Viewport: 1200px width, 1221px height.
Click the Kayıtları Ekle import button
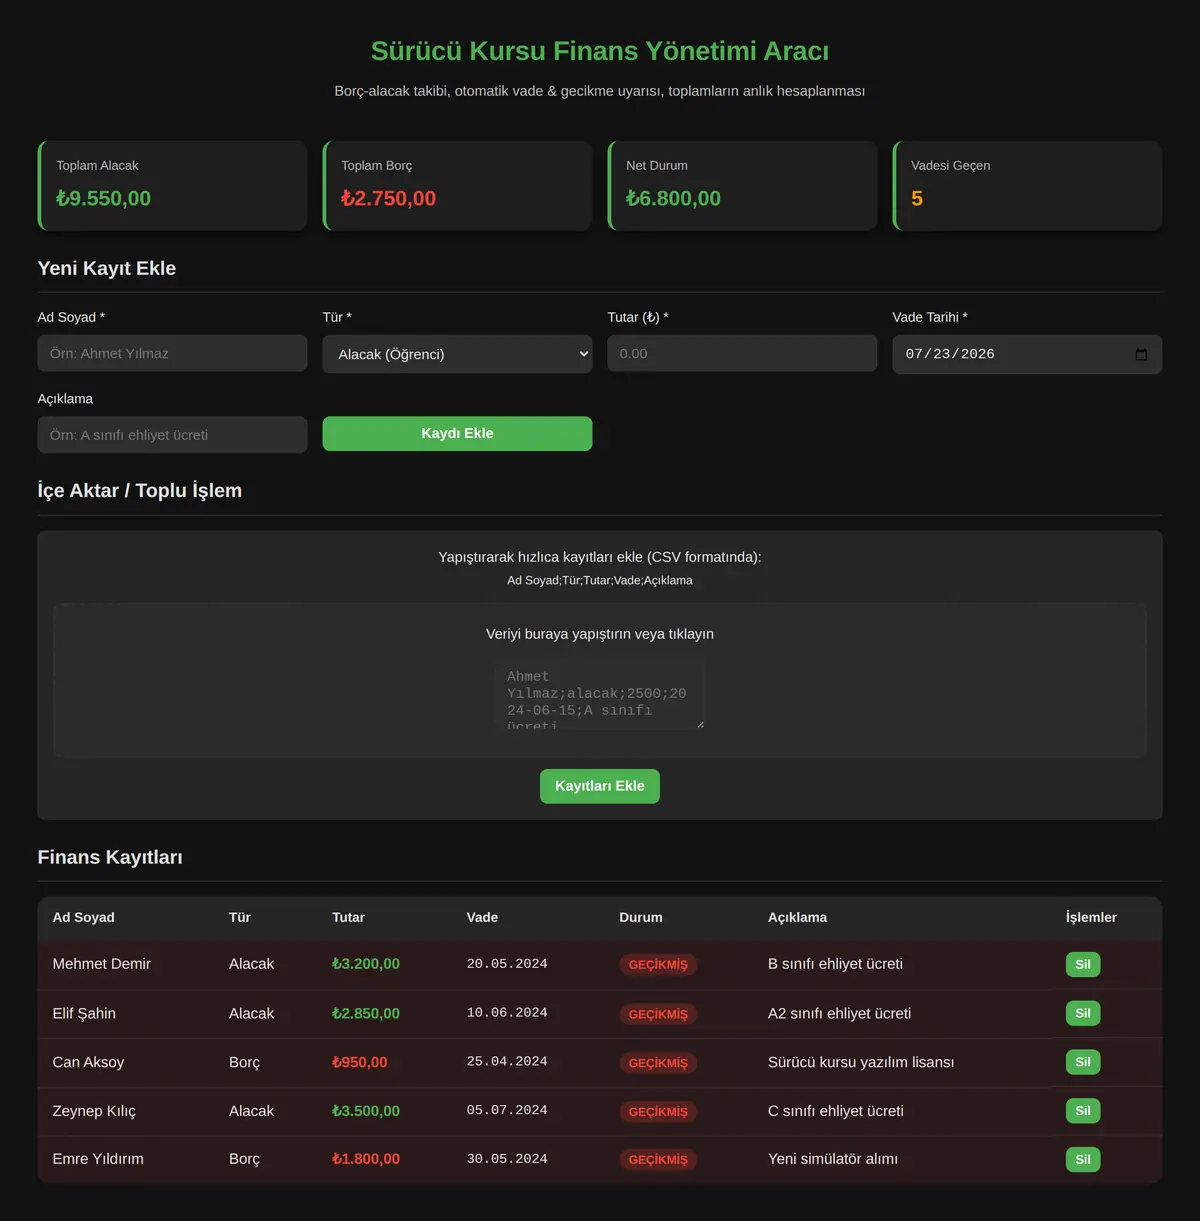click(x=600, y=786)
